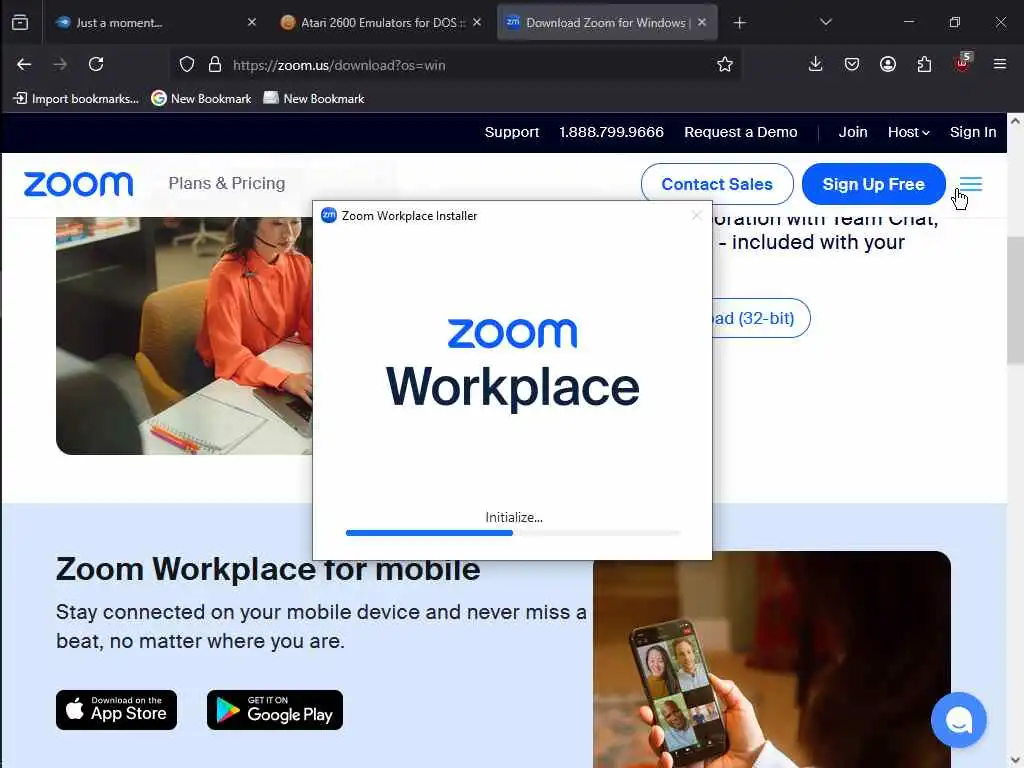
Task: Open Firefox tracking protection shield
Action: pos(187,65)
